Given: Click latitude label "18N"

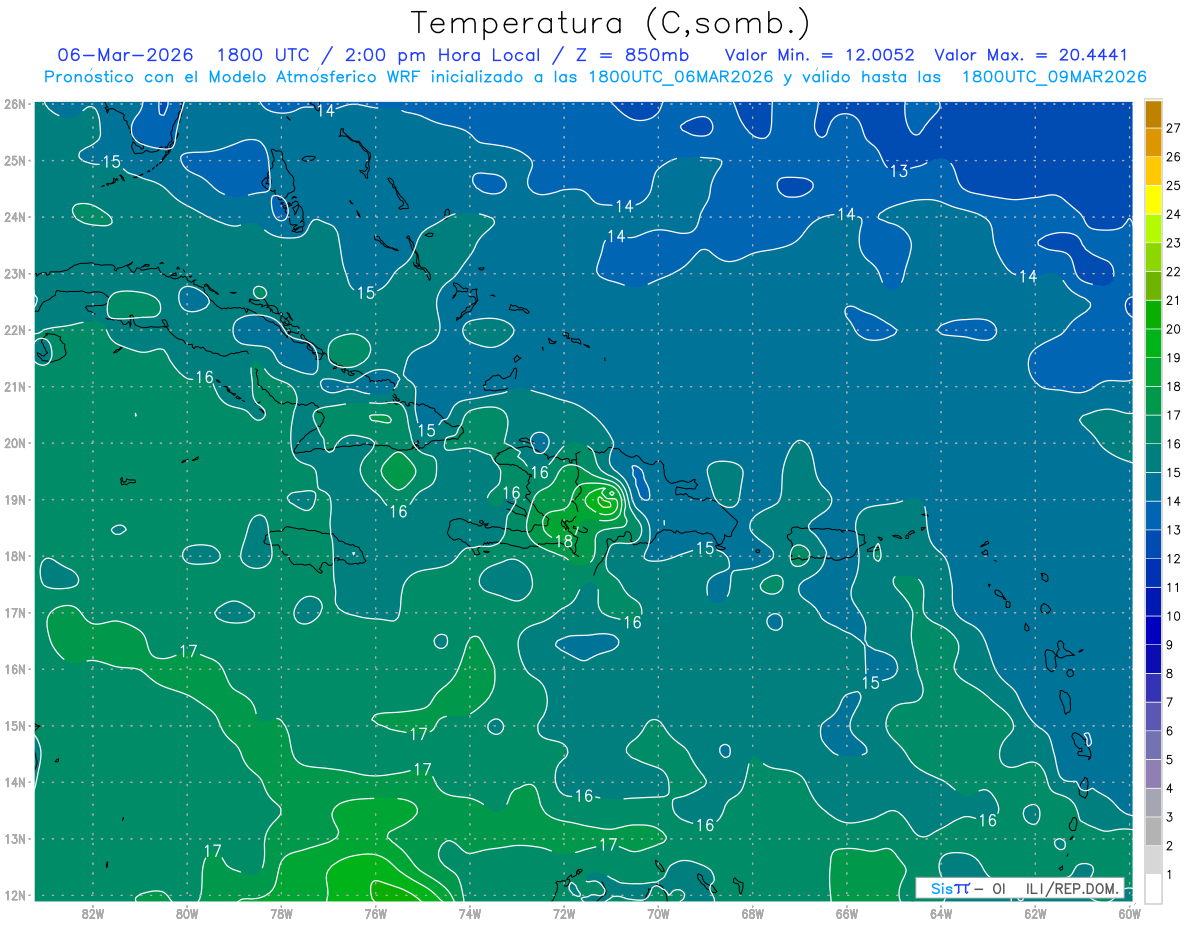Looking at the screenshot, I should click(14, 556).
